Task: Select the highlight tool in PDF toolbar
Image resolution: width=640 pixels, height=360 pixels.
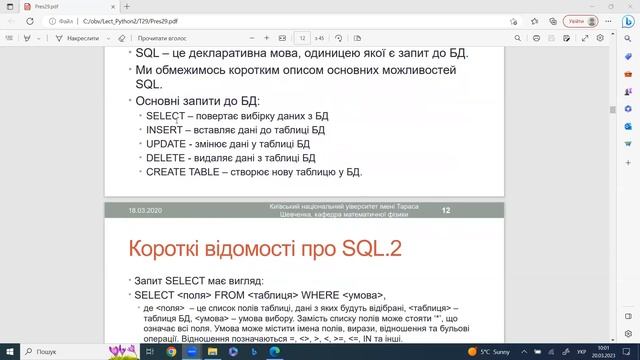Action: click(x=27, y=38)
